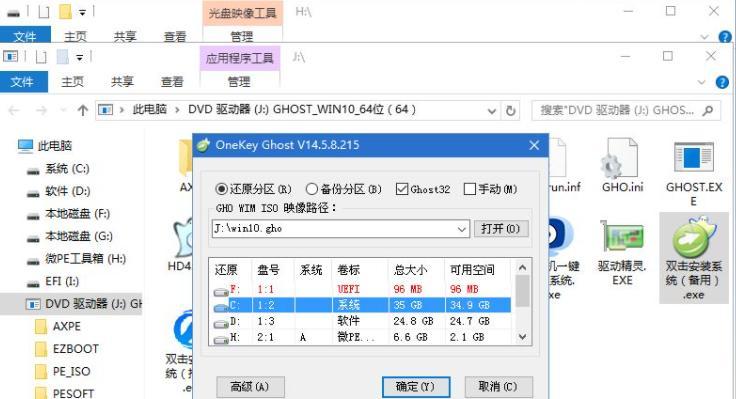Click the 打开(O) button
The width and height of the screenshot is (736, 399).
[500, 229]
